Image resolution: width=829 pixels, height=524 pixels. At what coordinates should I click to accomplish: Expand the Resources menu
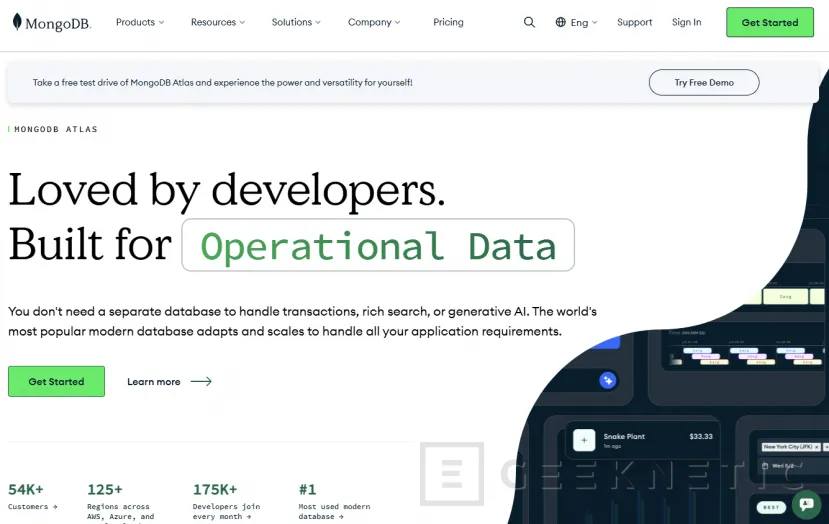[x=218, y=22]
